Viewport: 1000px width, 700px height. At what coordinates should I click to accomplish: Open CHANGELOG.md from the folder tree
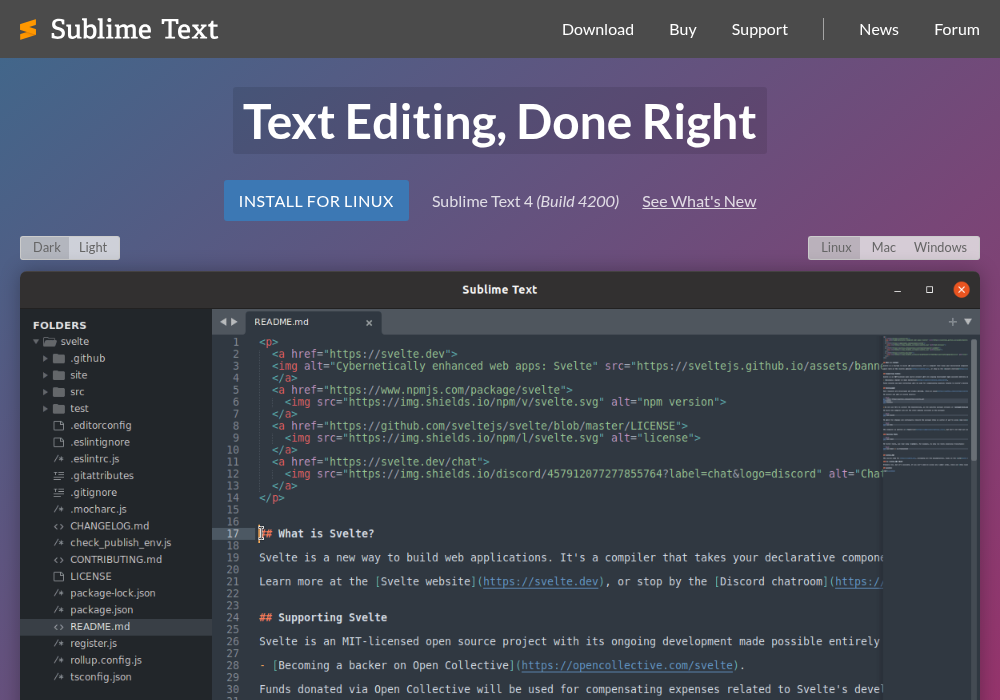(110, 526)
